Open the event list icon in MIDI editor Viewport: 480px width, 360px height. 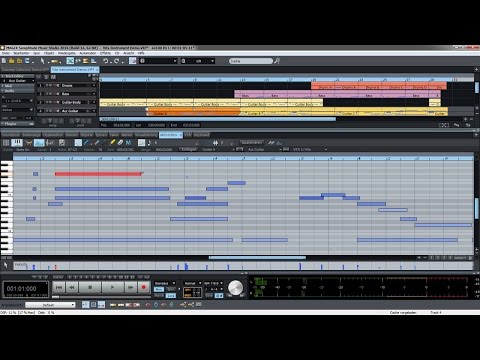[62, 143]
